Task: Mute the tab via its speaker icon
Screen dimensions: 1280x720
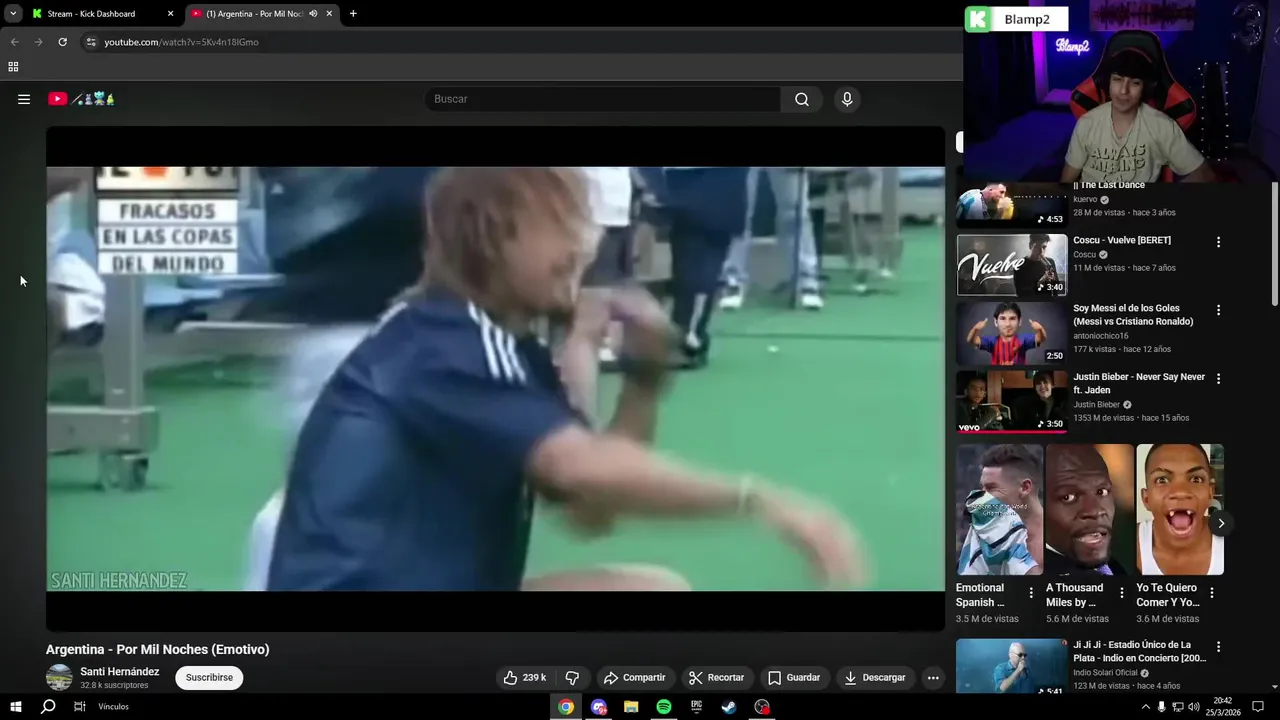Action: [313, 14]
